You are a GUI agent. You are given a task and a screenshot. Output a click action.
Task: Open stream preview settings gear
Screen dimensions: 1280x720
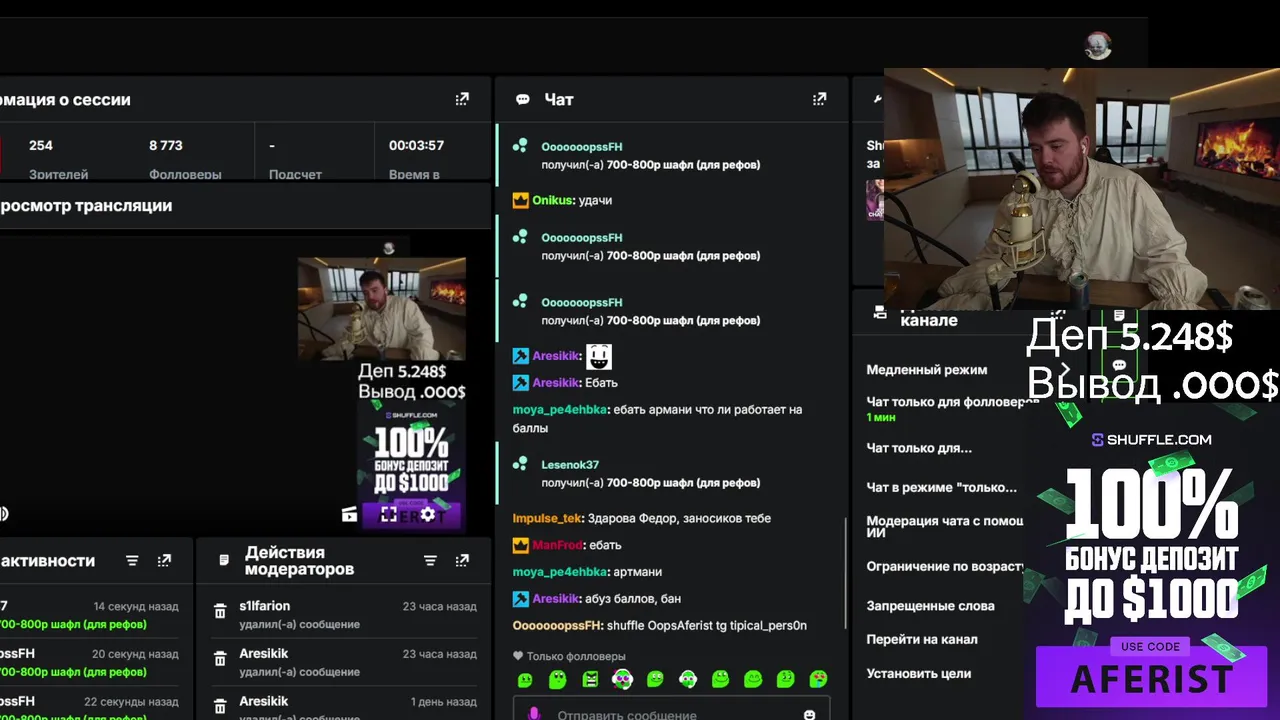coord(428,514)
